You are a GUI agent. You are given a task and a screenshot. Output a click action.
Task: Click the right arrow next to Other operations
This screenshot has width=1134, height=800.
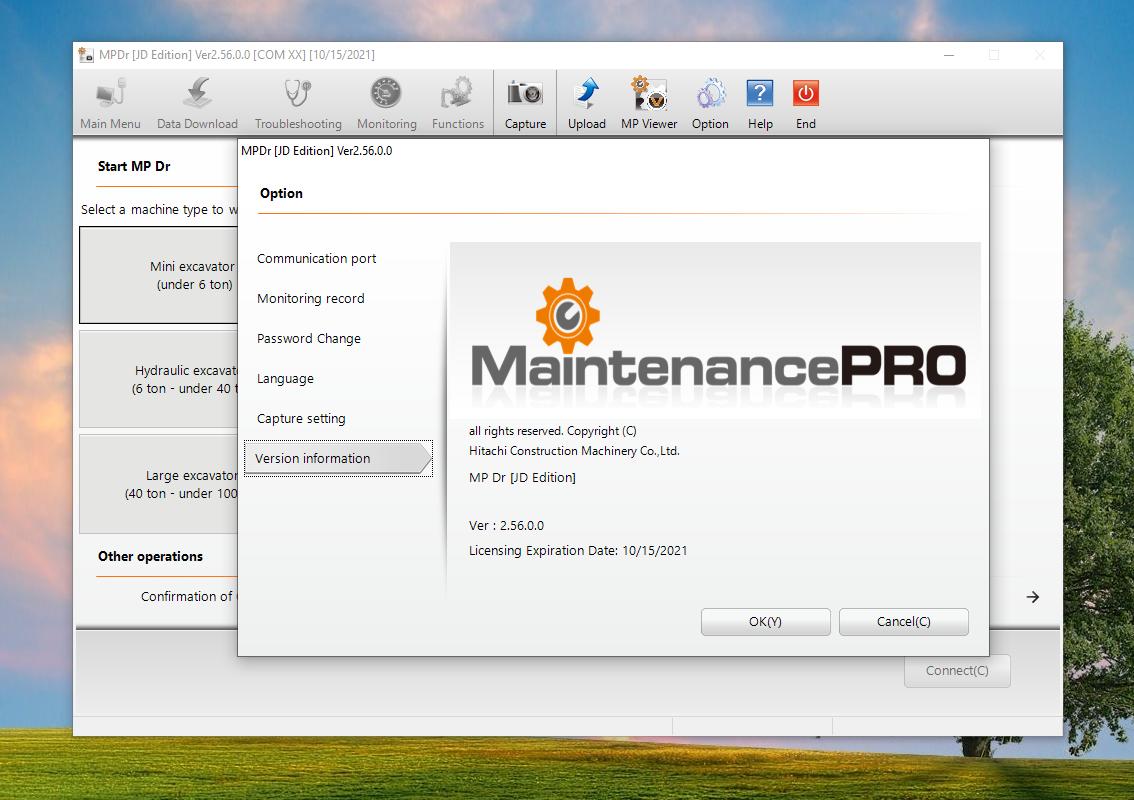click(x=1033, y=597)
